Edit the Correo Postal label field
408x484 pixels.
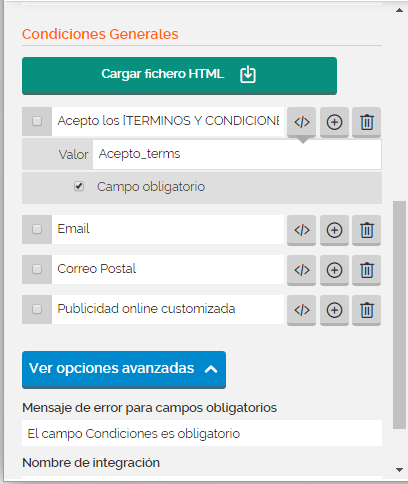pyautogui.click(x=168, y=269)
